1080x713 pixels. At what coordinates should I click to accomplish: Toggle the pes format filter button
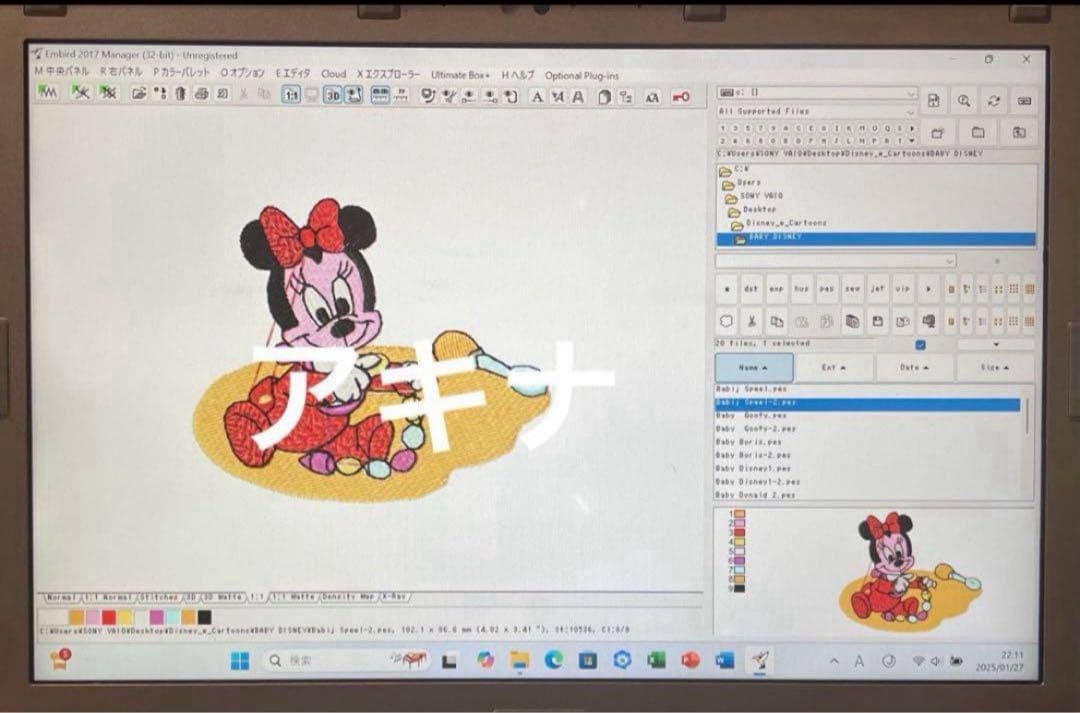[x=827, y=288]
